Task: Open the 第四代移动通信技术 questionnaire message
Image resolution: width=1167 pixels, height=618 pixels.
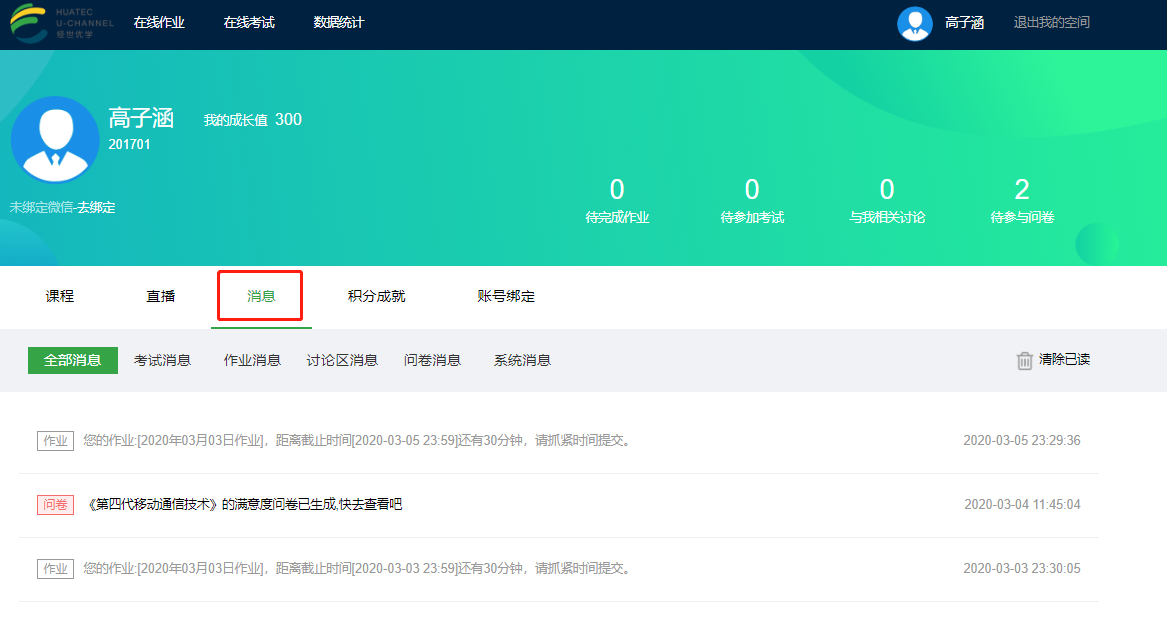Action: click(x=245, y=505)
